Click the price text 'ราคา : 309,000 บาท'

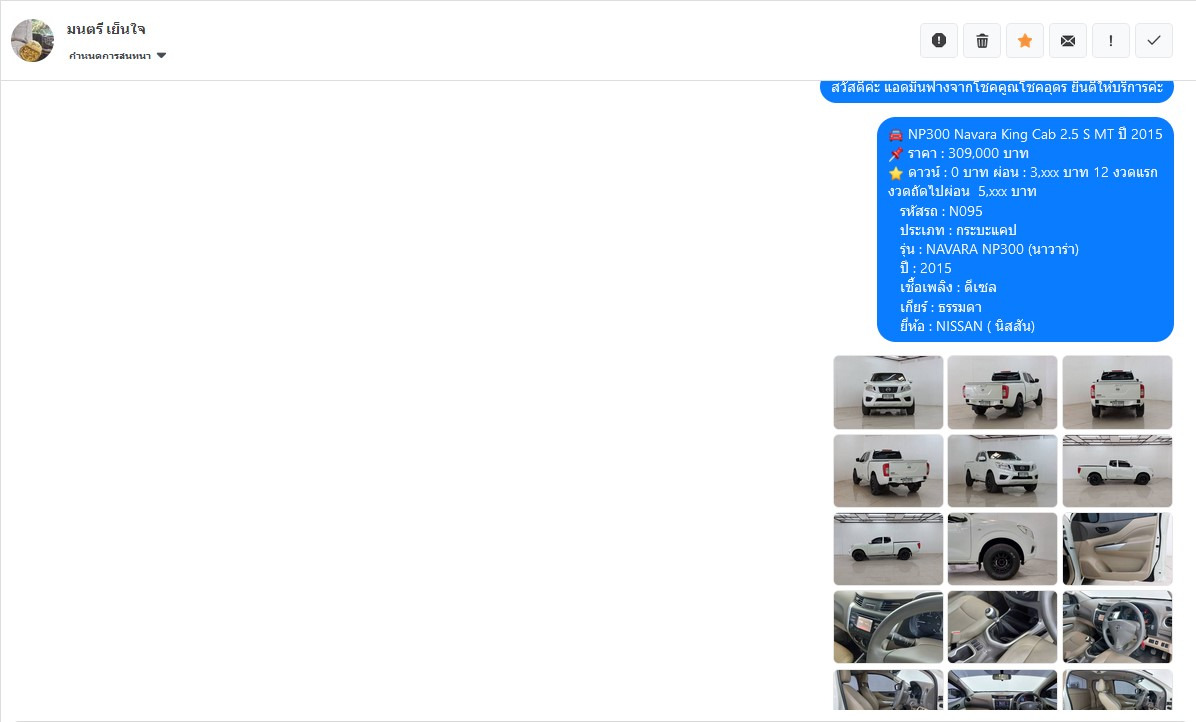(x=968, y=153)
